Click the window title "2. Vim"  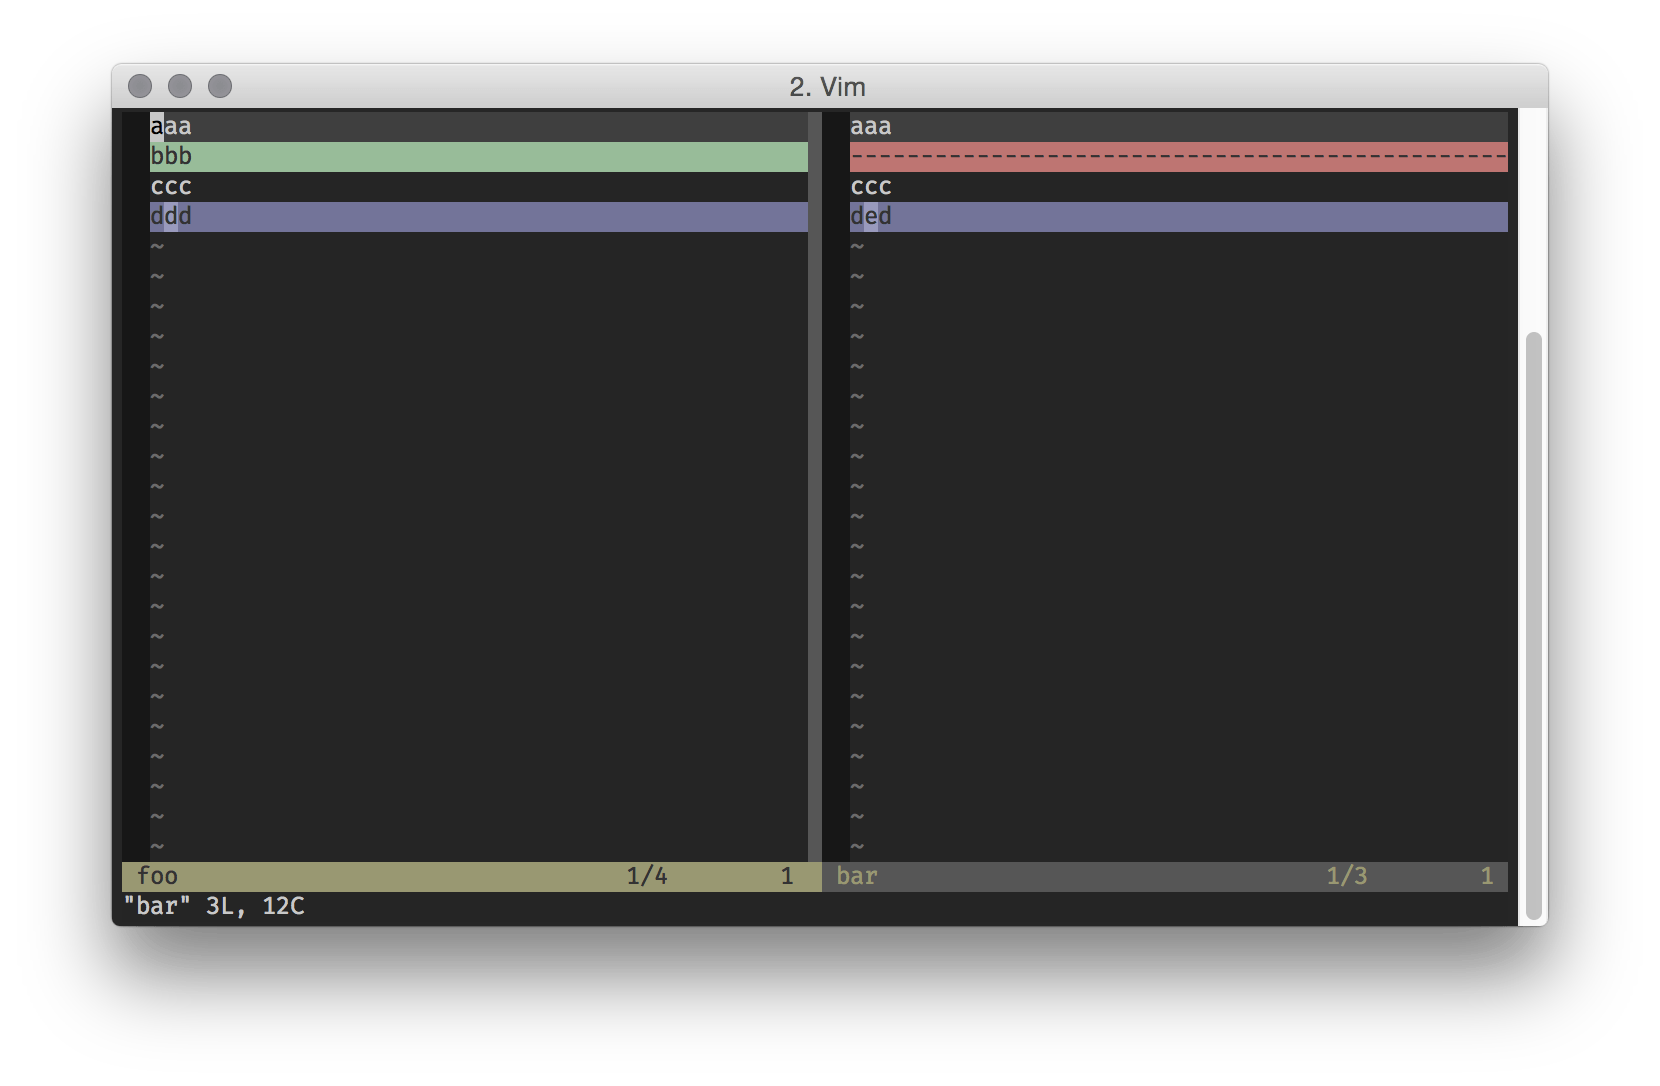pyautogui.click(x=828, y=86)
